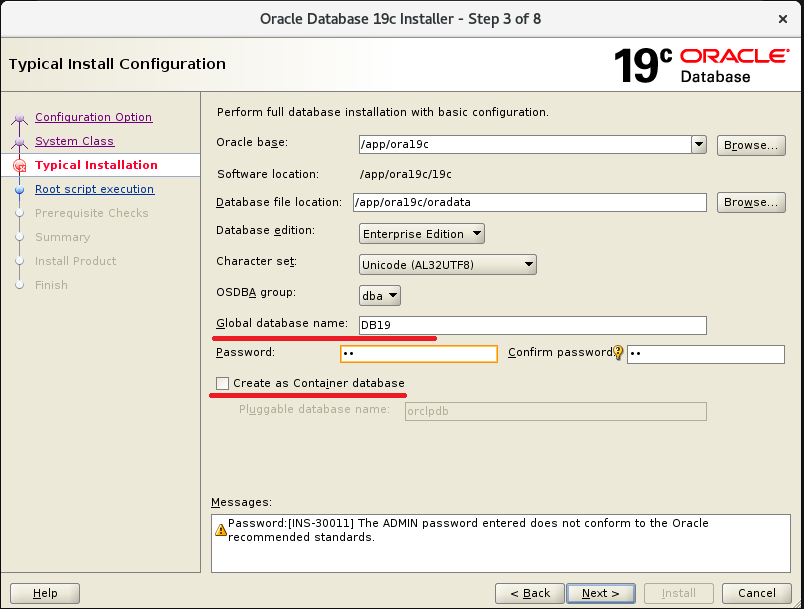Click the Messages label
The width and height of the screenshot is (805, 610).
point(241,503)
